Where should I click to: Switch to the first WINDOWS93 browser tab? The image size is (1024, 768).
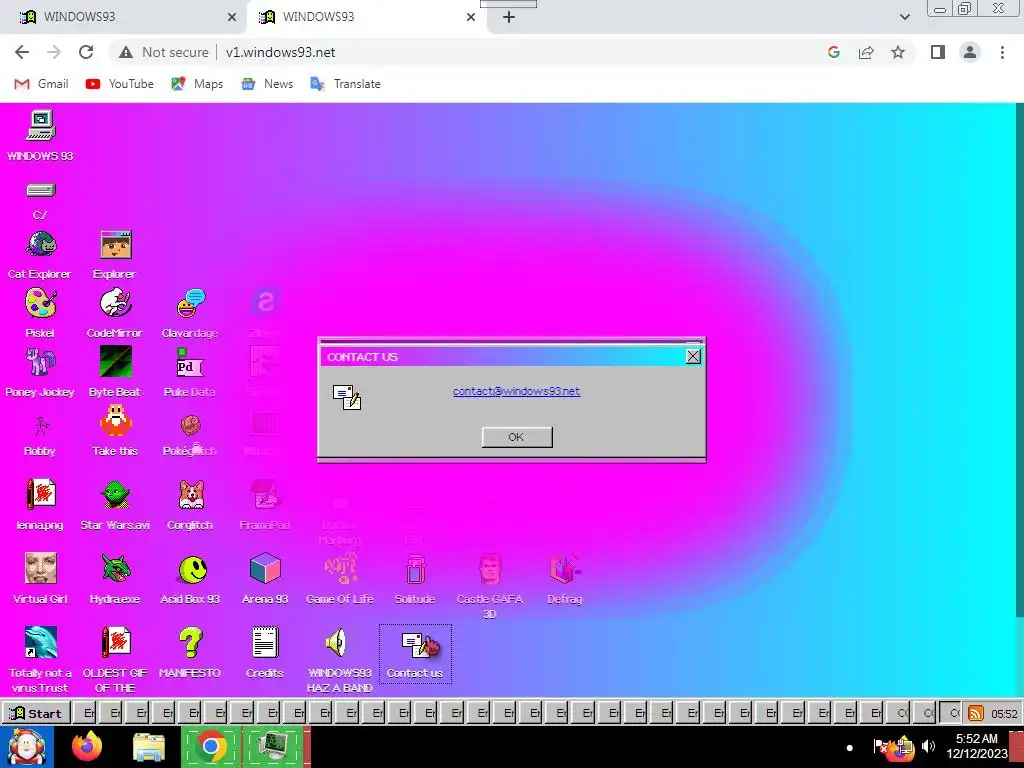pyautogui.click(x=123, y=17)
